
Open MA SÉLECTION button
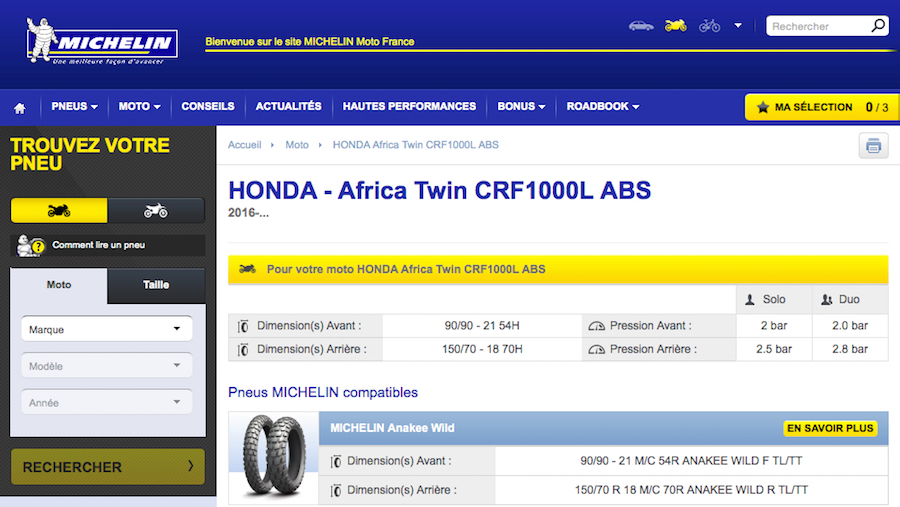click(x=822, y=107)
